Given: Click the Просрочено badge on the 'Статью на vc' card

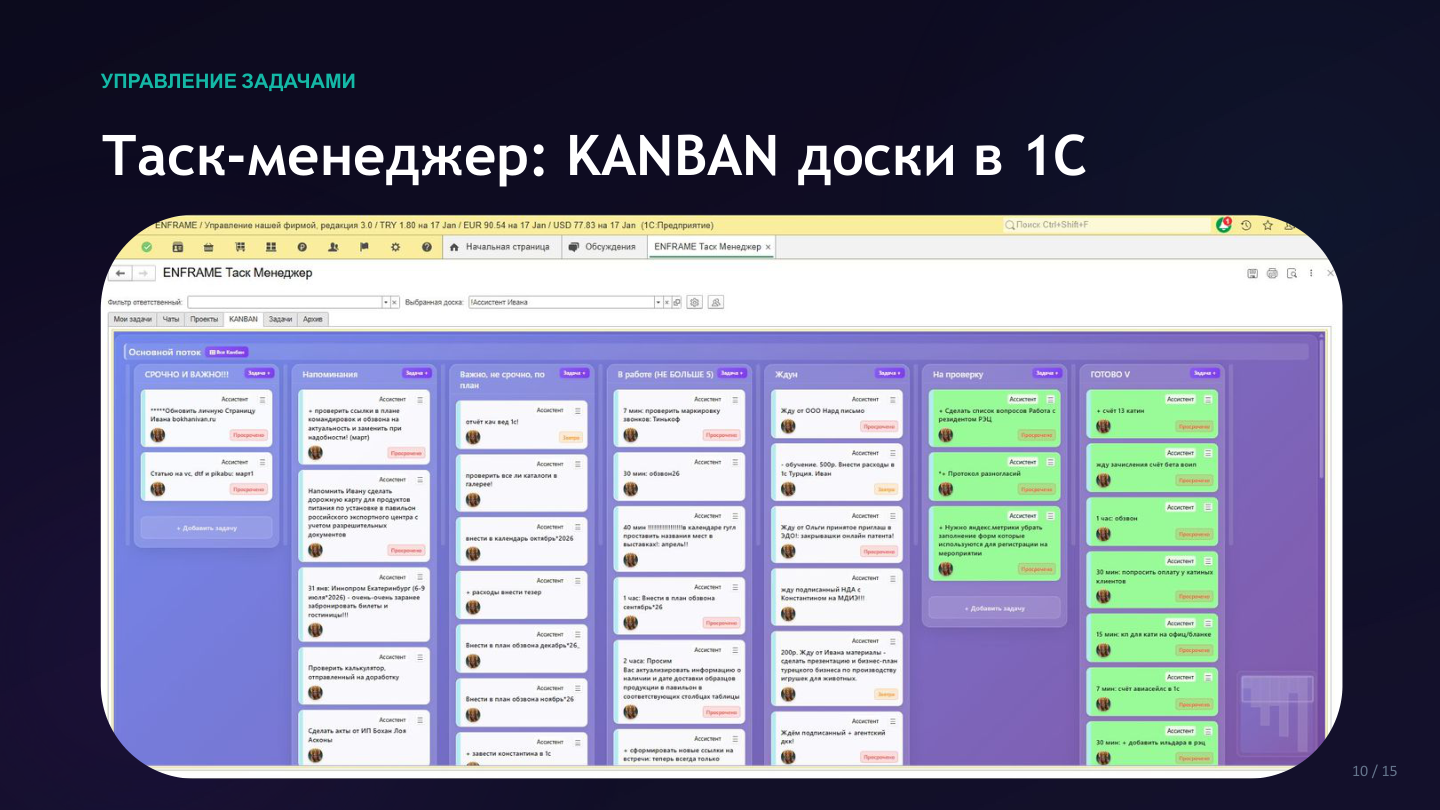Looking at the screenshot, I should point(249,489).
